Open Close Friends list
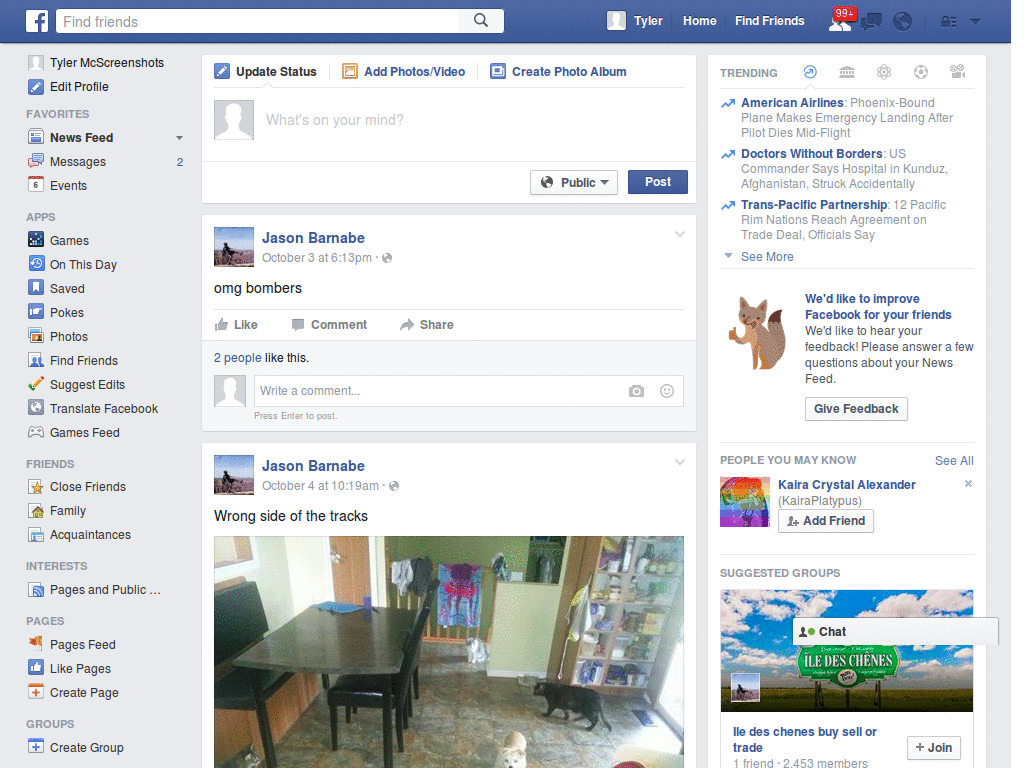 click(x=77, y=487)
